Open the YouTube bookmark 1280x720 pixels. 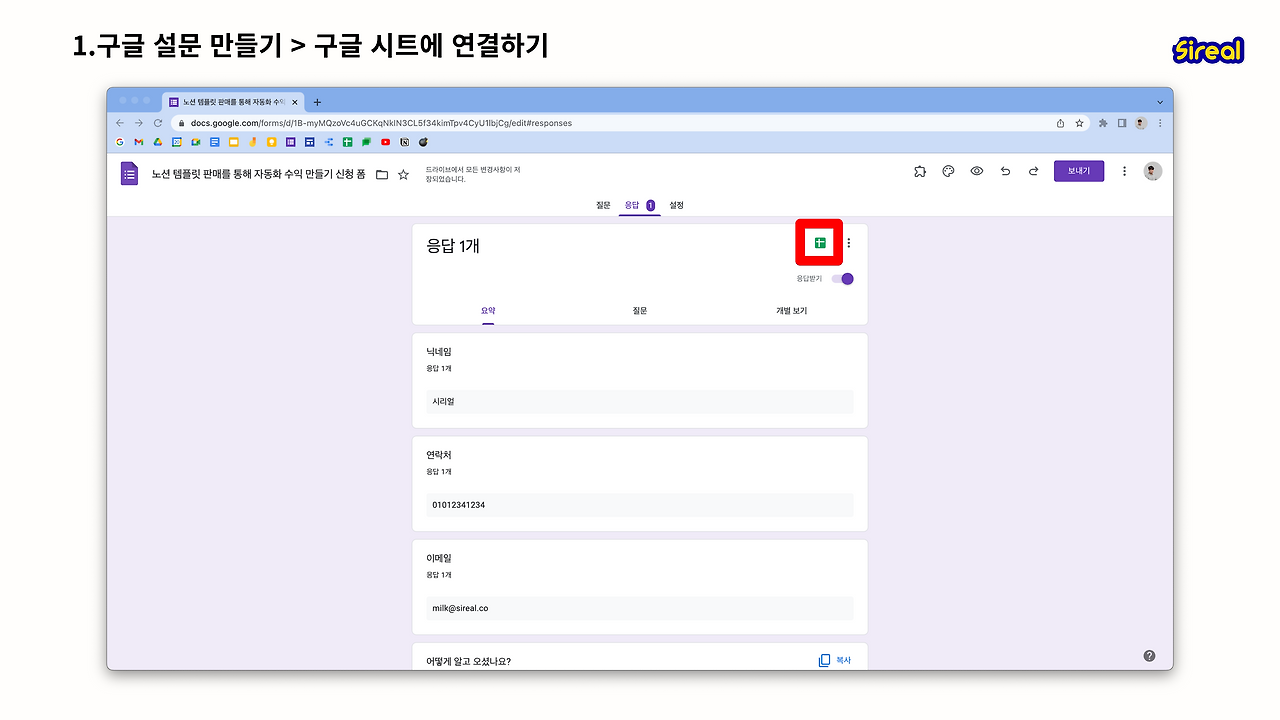(386, 142)
